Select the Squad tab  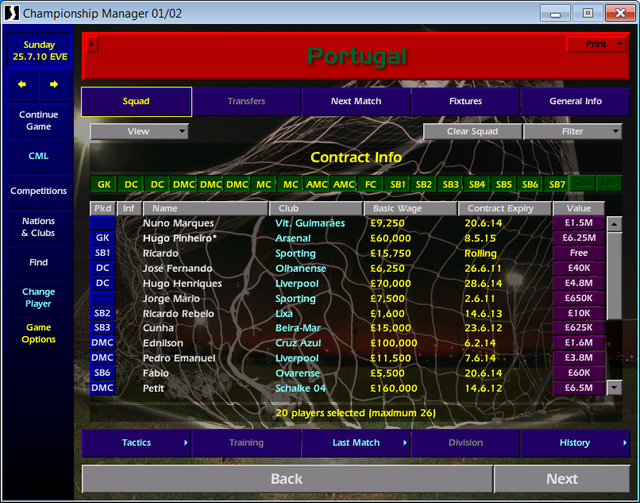(x=136, y=101)
